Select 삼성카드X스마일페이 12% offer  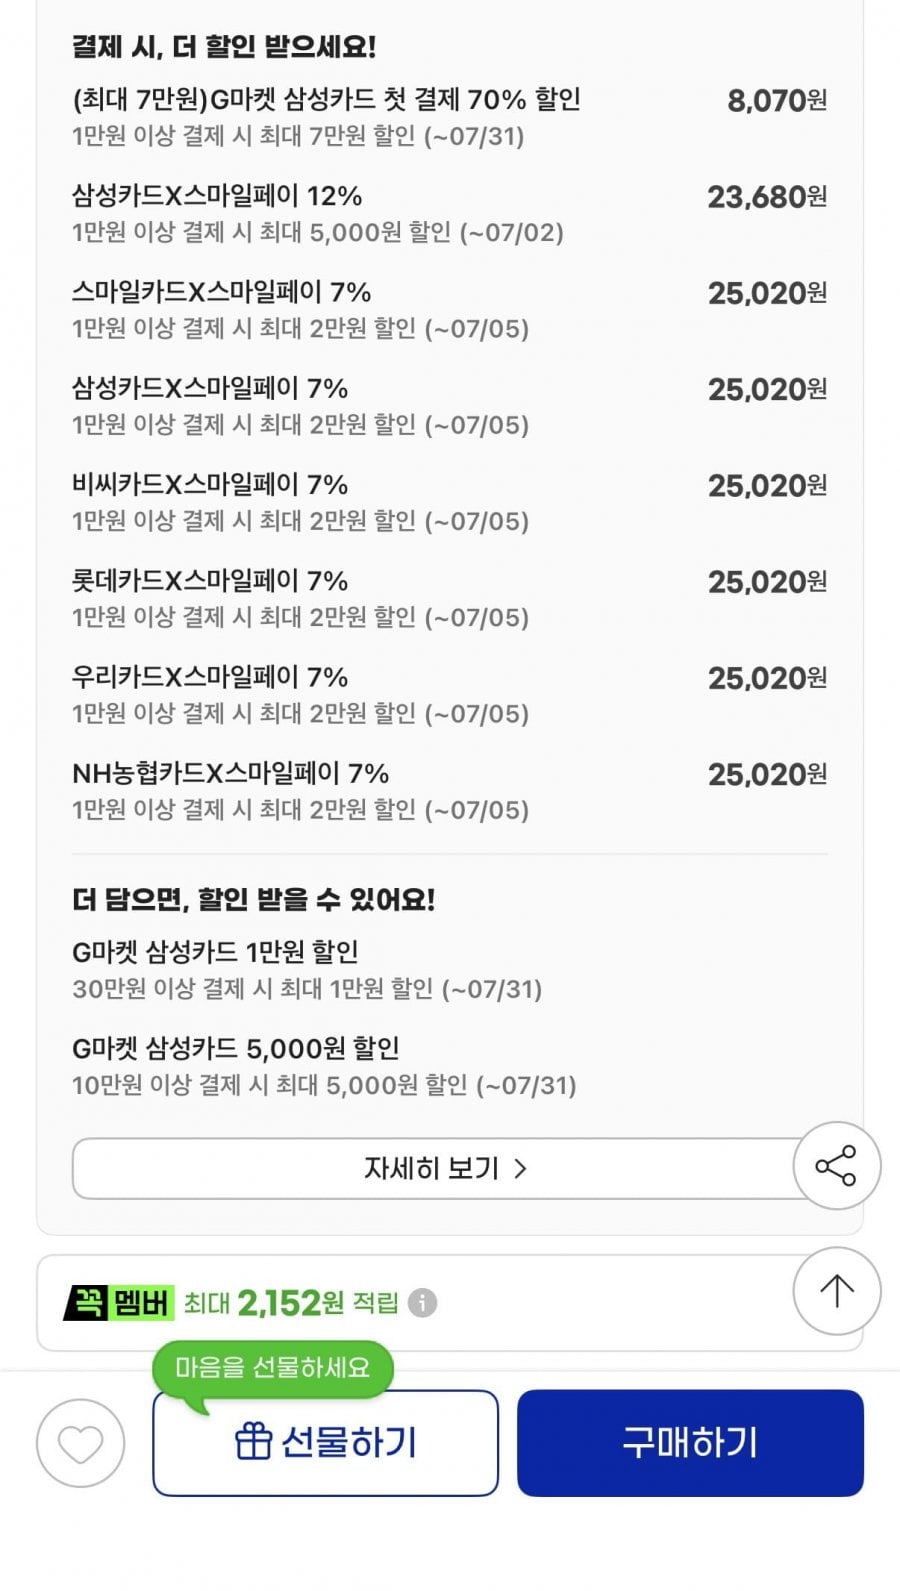coord(449,213)
